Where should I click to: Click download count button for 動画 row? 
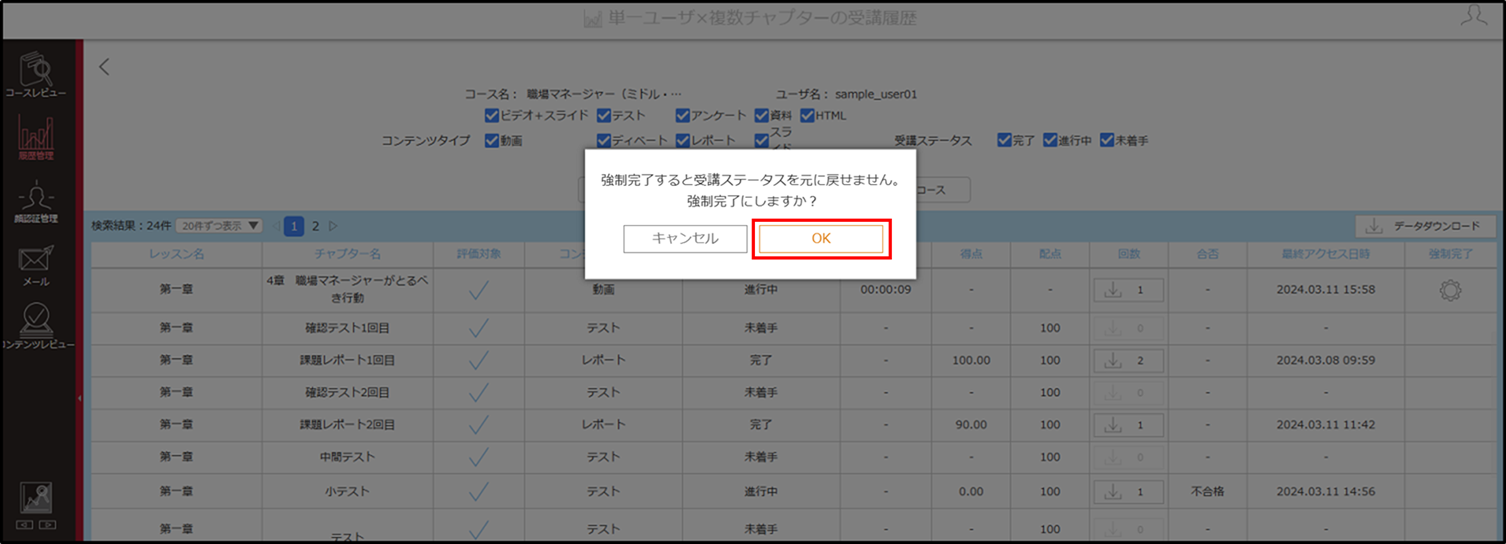[1127, 290]
